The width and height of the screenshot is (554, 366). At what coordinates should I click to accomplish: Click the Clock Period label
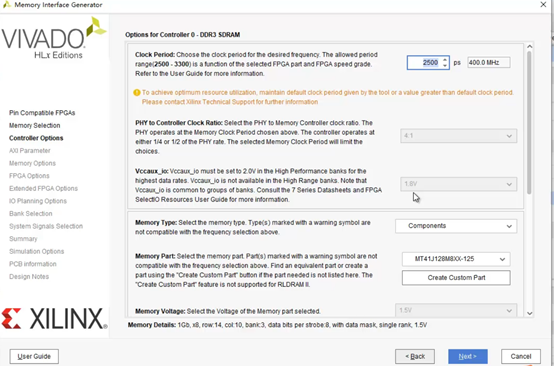pyautogui.click(x=155, y=55)
